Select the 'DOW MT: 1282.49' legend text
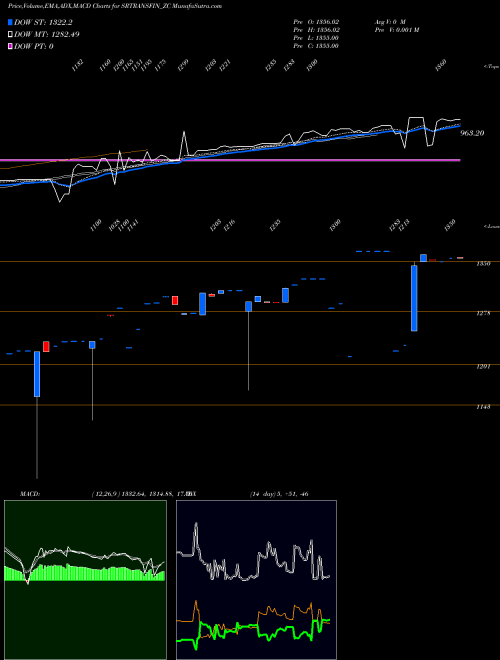Viewport: 500px width, 660px height. coord(47,34)
